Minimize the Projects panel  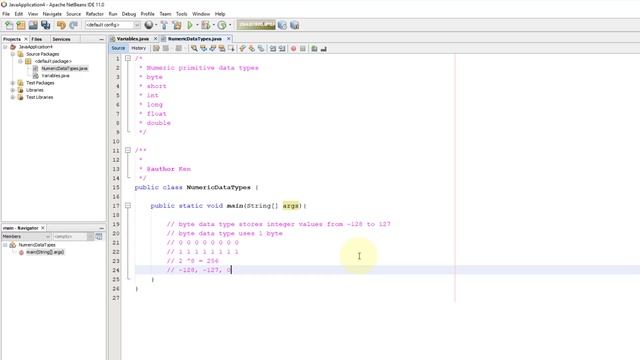tap(102, 39)
